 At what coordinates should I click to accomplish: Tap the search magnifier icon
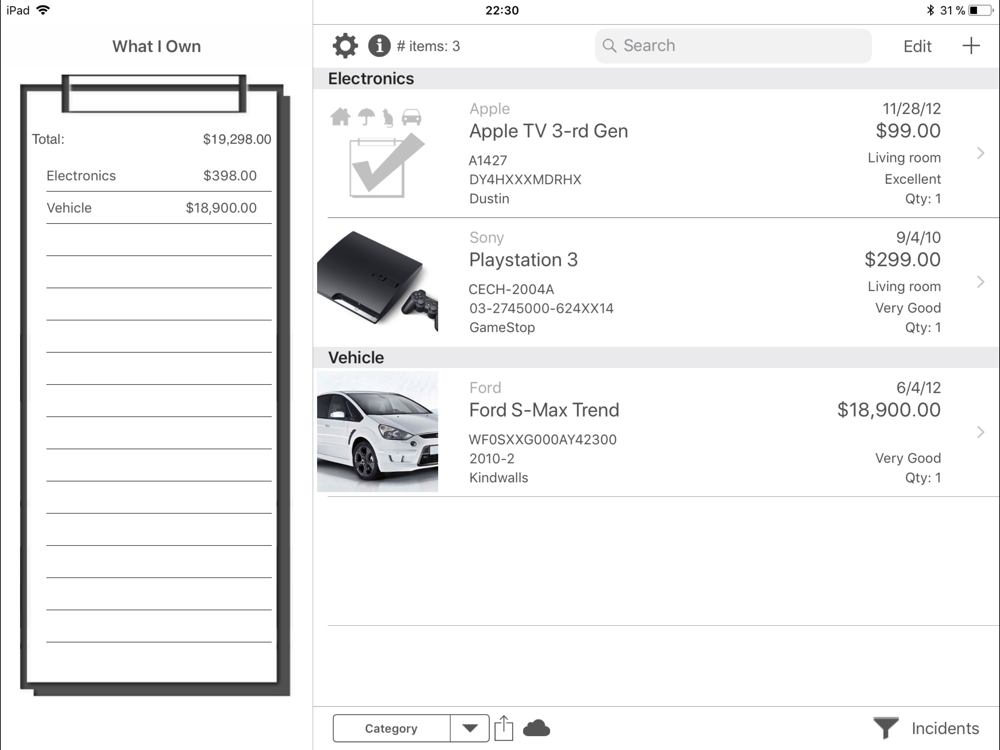[609, 46]
